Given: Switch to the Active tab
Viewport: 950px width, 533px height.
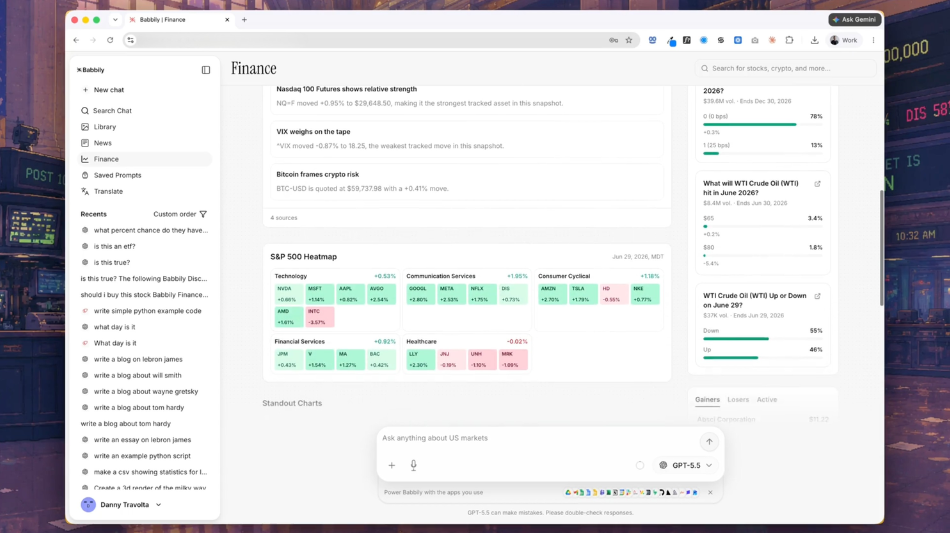Looking at the screenshot, I should tap(766, 400).
